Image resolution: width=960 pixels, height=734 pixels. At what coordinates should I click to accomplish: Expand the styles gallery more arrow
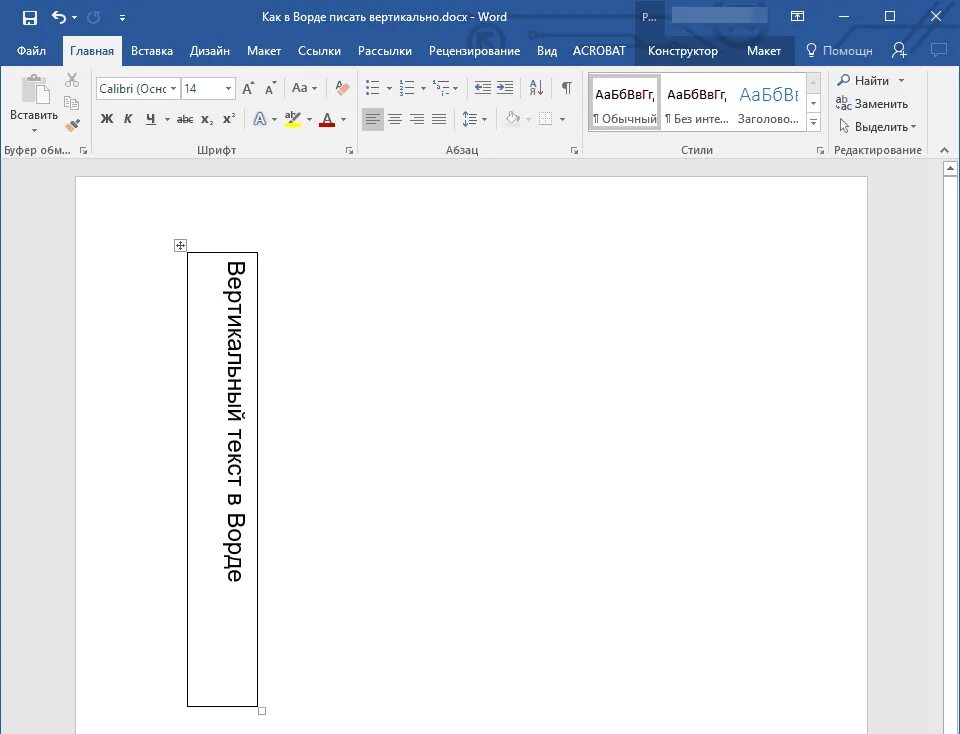(814, 122)
